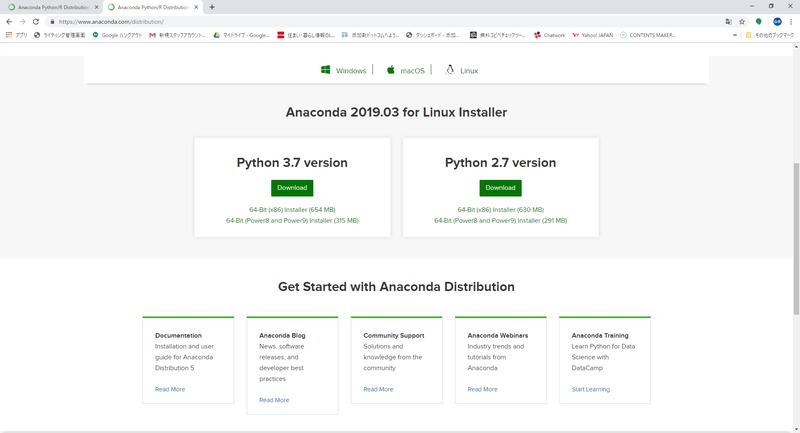Screen dimensions: 800x433
Task: Go back to the previous page
Action: point(9,21)
